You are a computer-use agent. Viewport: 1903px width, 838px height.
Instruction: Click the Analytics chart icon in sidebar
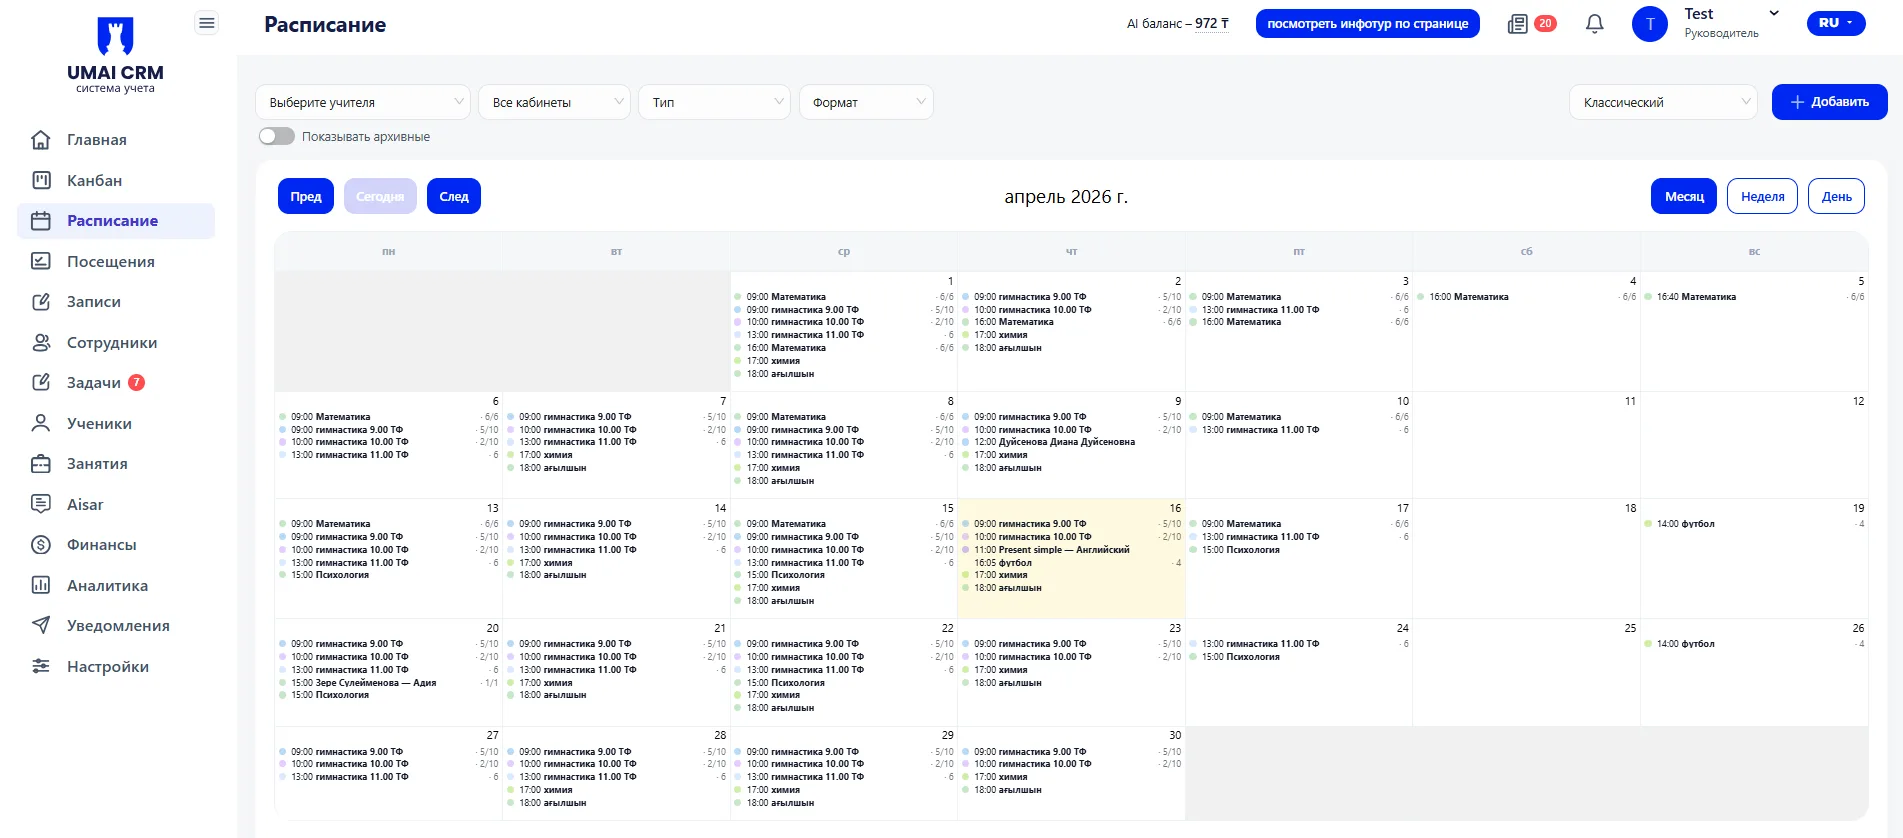pyautogui.click(x=41, y=585)
